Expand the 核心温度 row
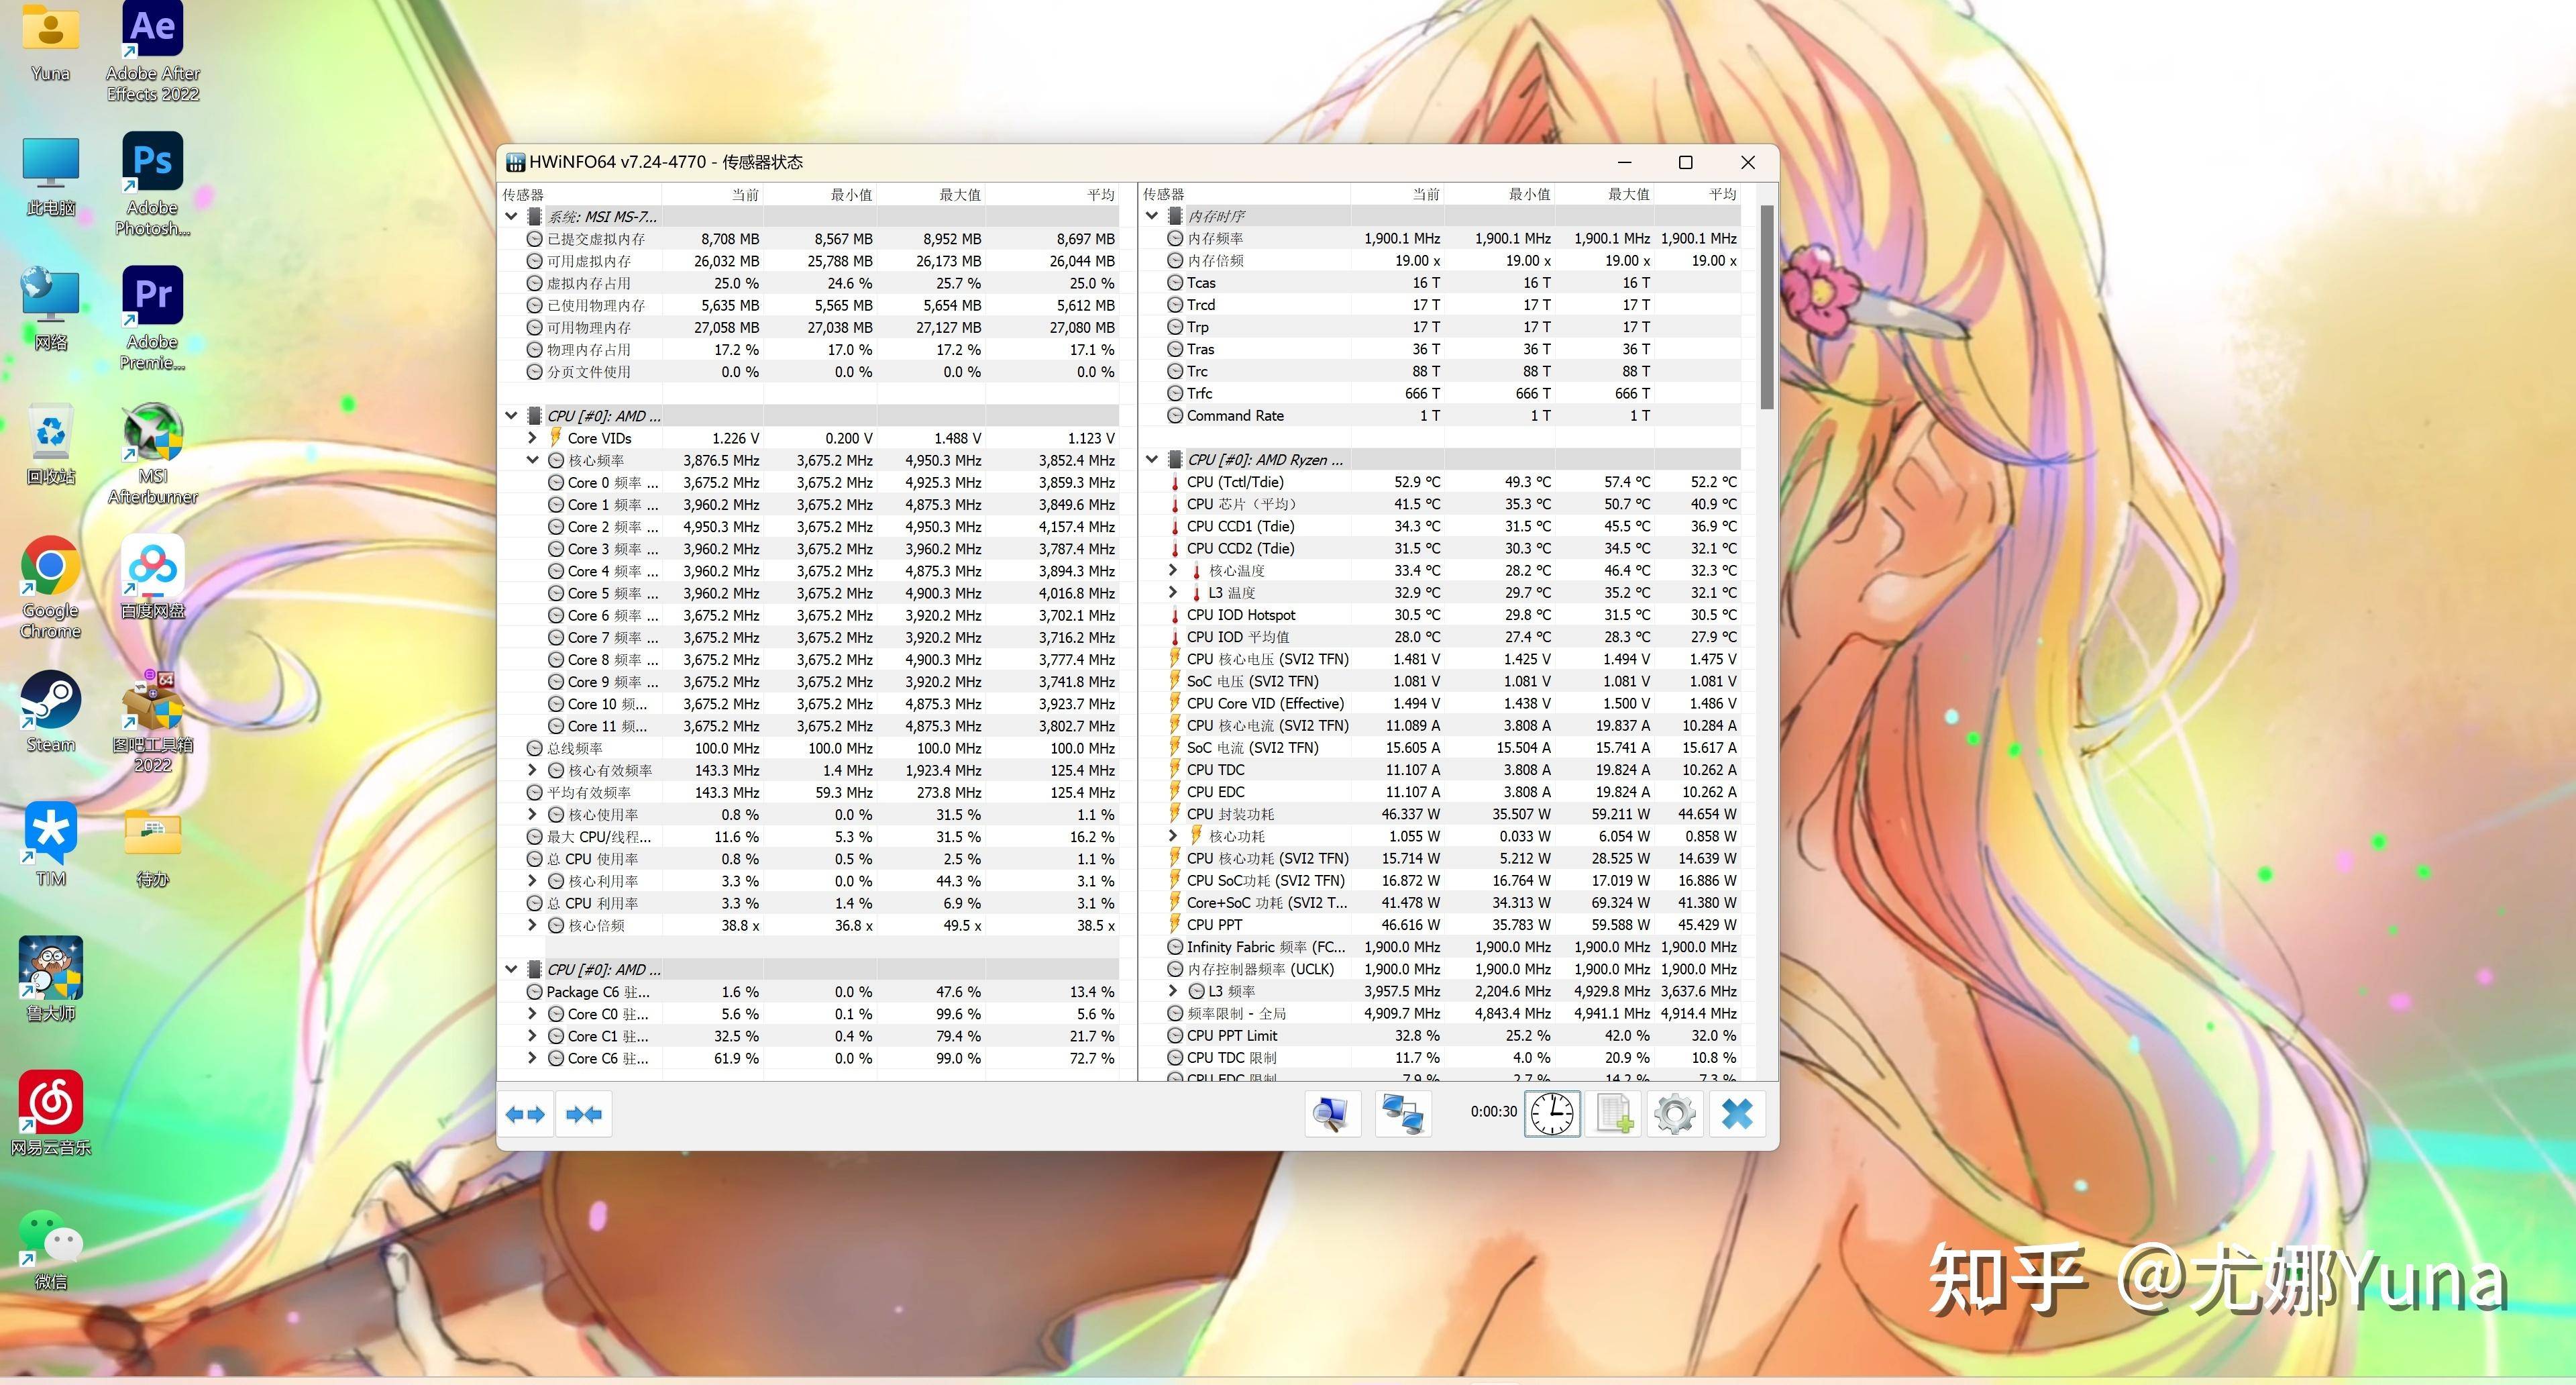 (1173, 570)
